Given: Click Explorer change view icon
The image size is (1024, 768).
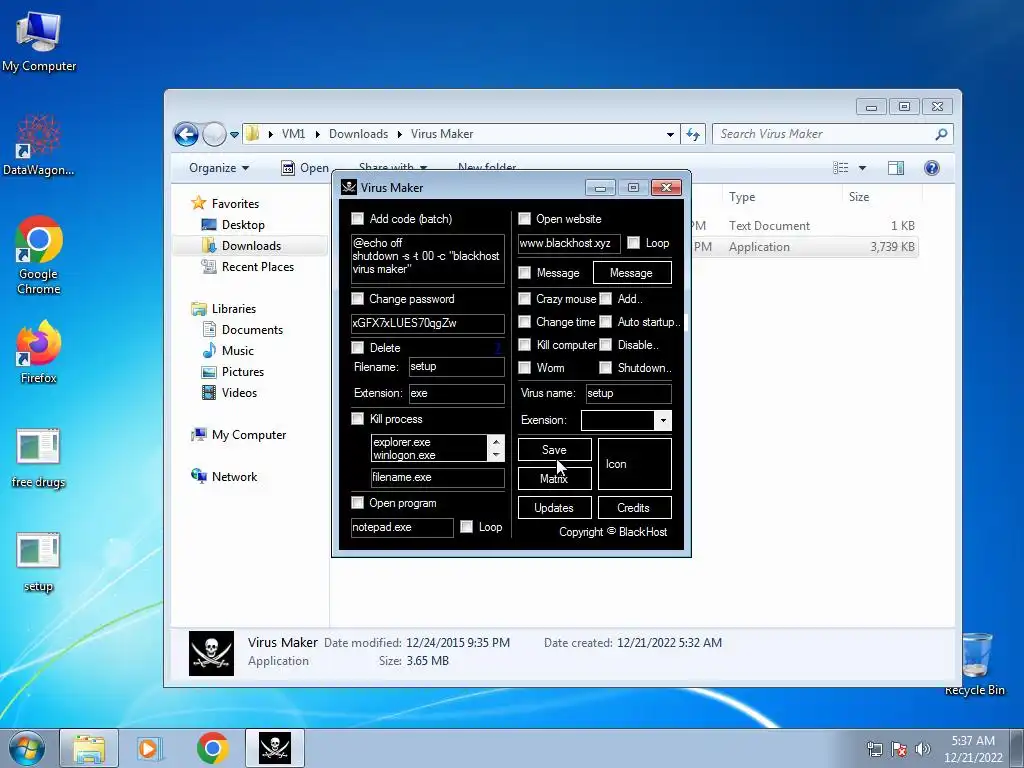Looking at the screenshot, I should (840, 168).
